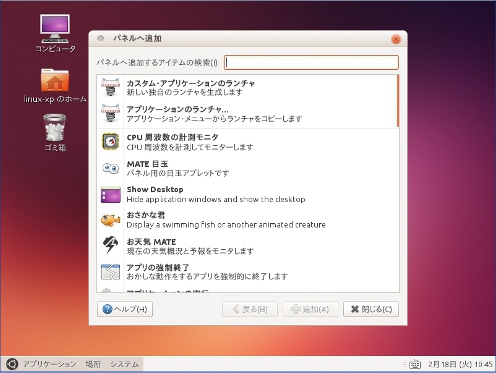Open the システム menu
The height and width of the screenshot is (373, 496).
coord(124,364)
